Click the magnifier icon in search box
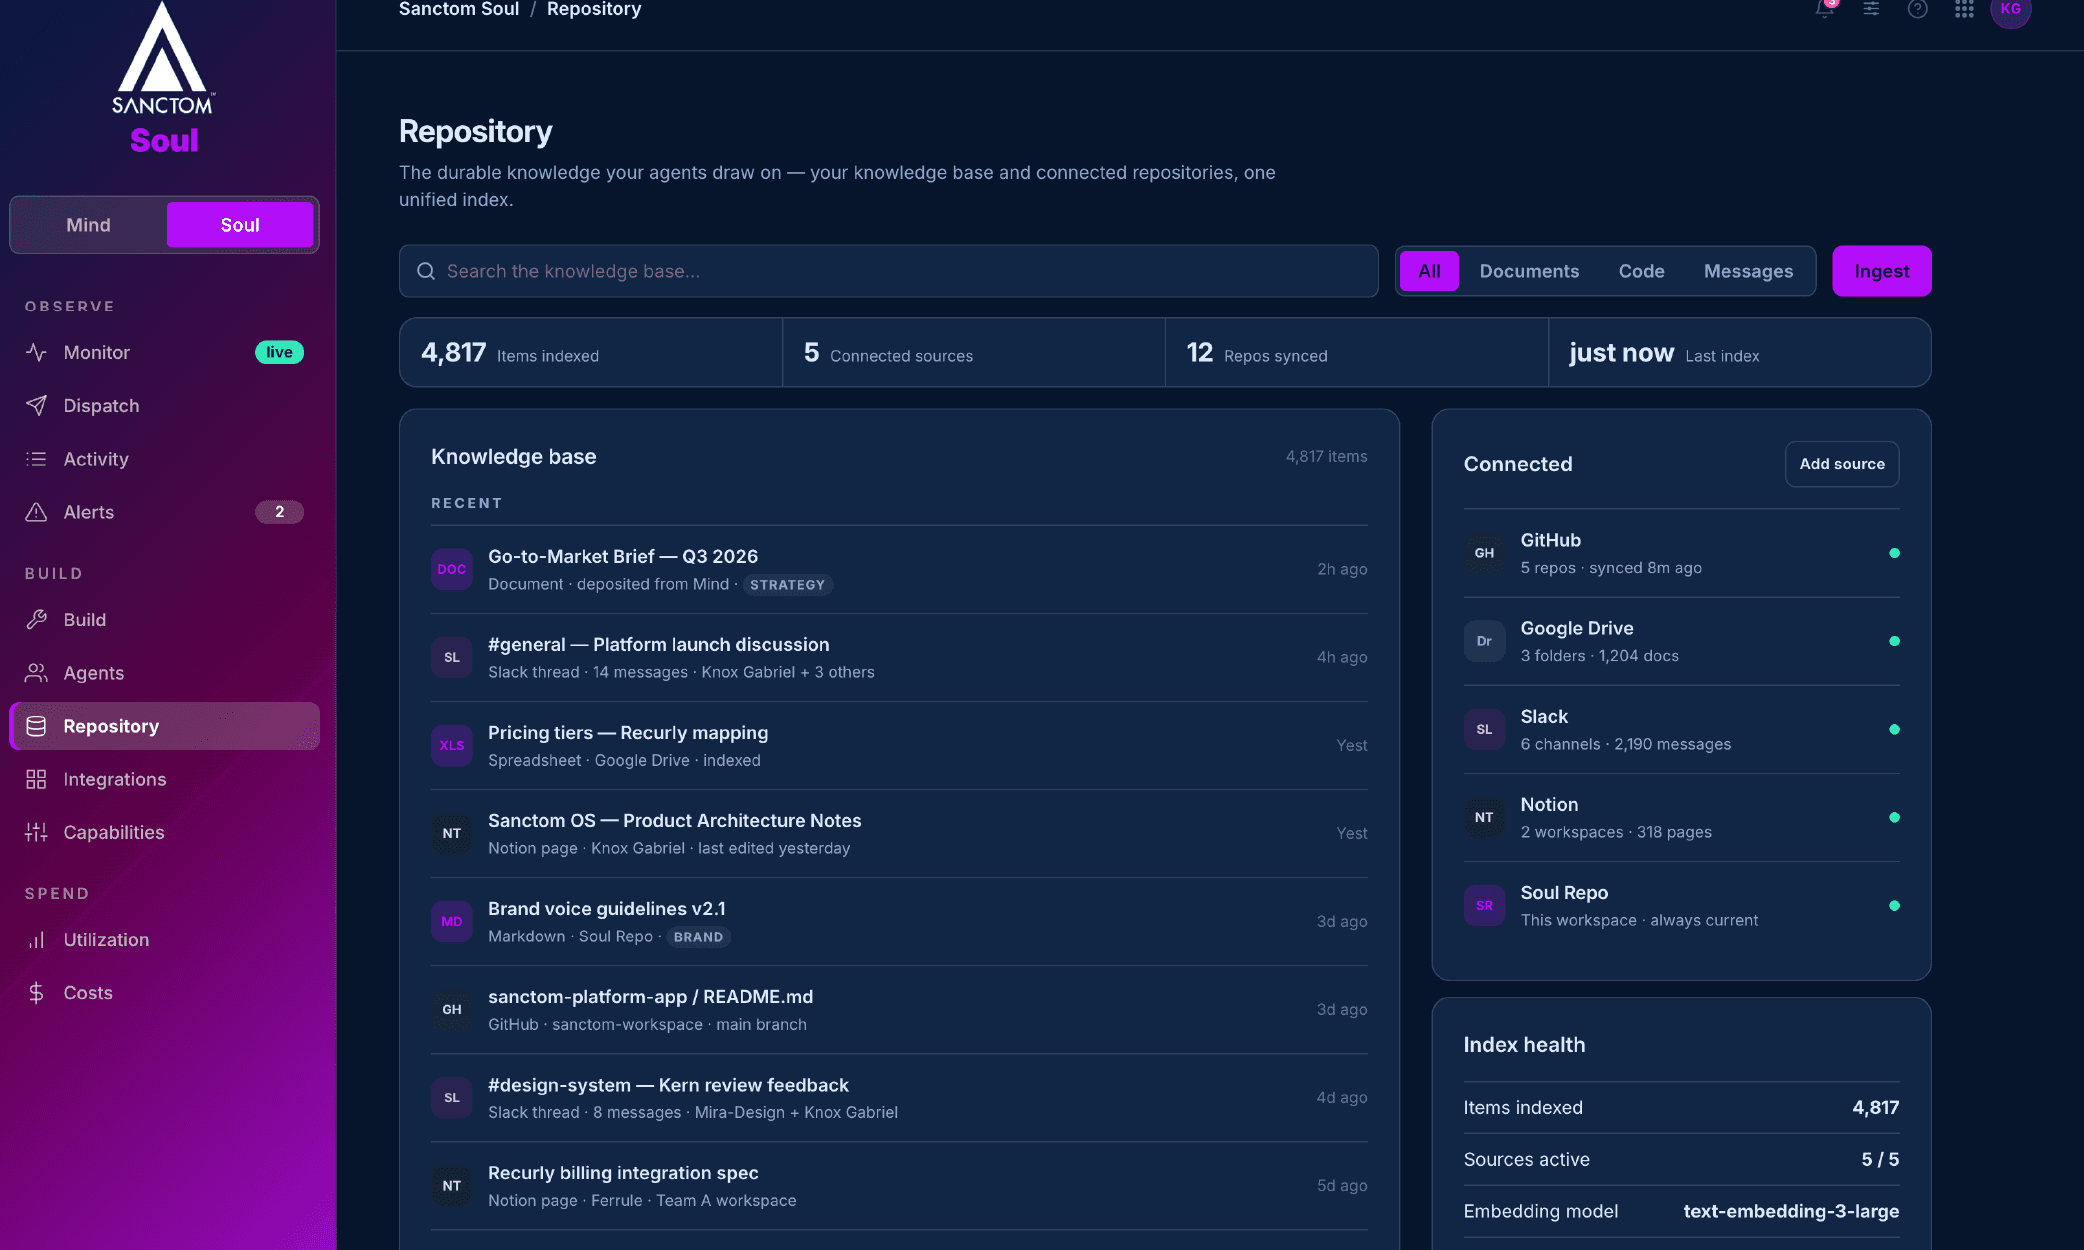Image resolution: width=2084 pixels, height=1250 pixels. [x=426, y=271]
